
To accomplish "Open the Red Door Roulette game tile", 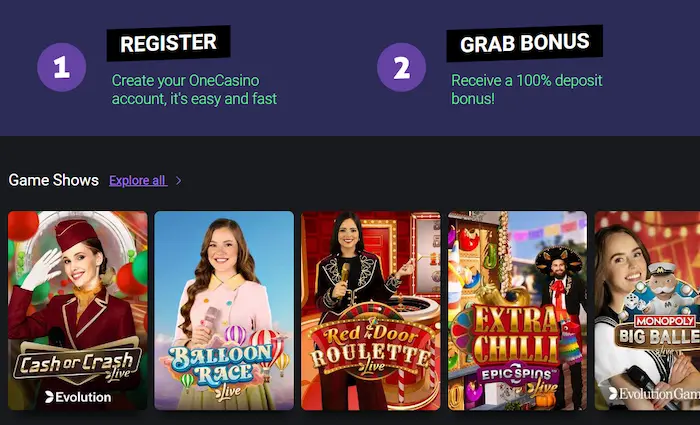I will (x=371, y=310).
